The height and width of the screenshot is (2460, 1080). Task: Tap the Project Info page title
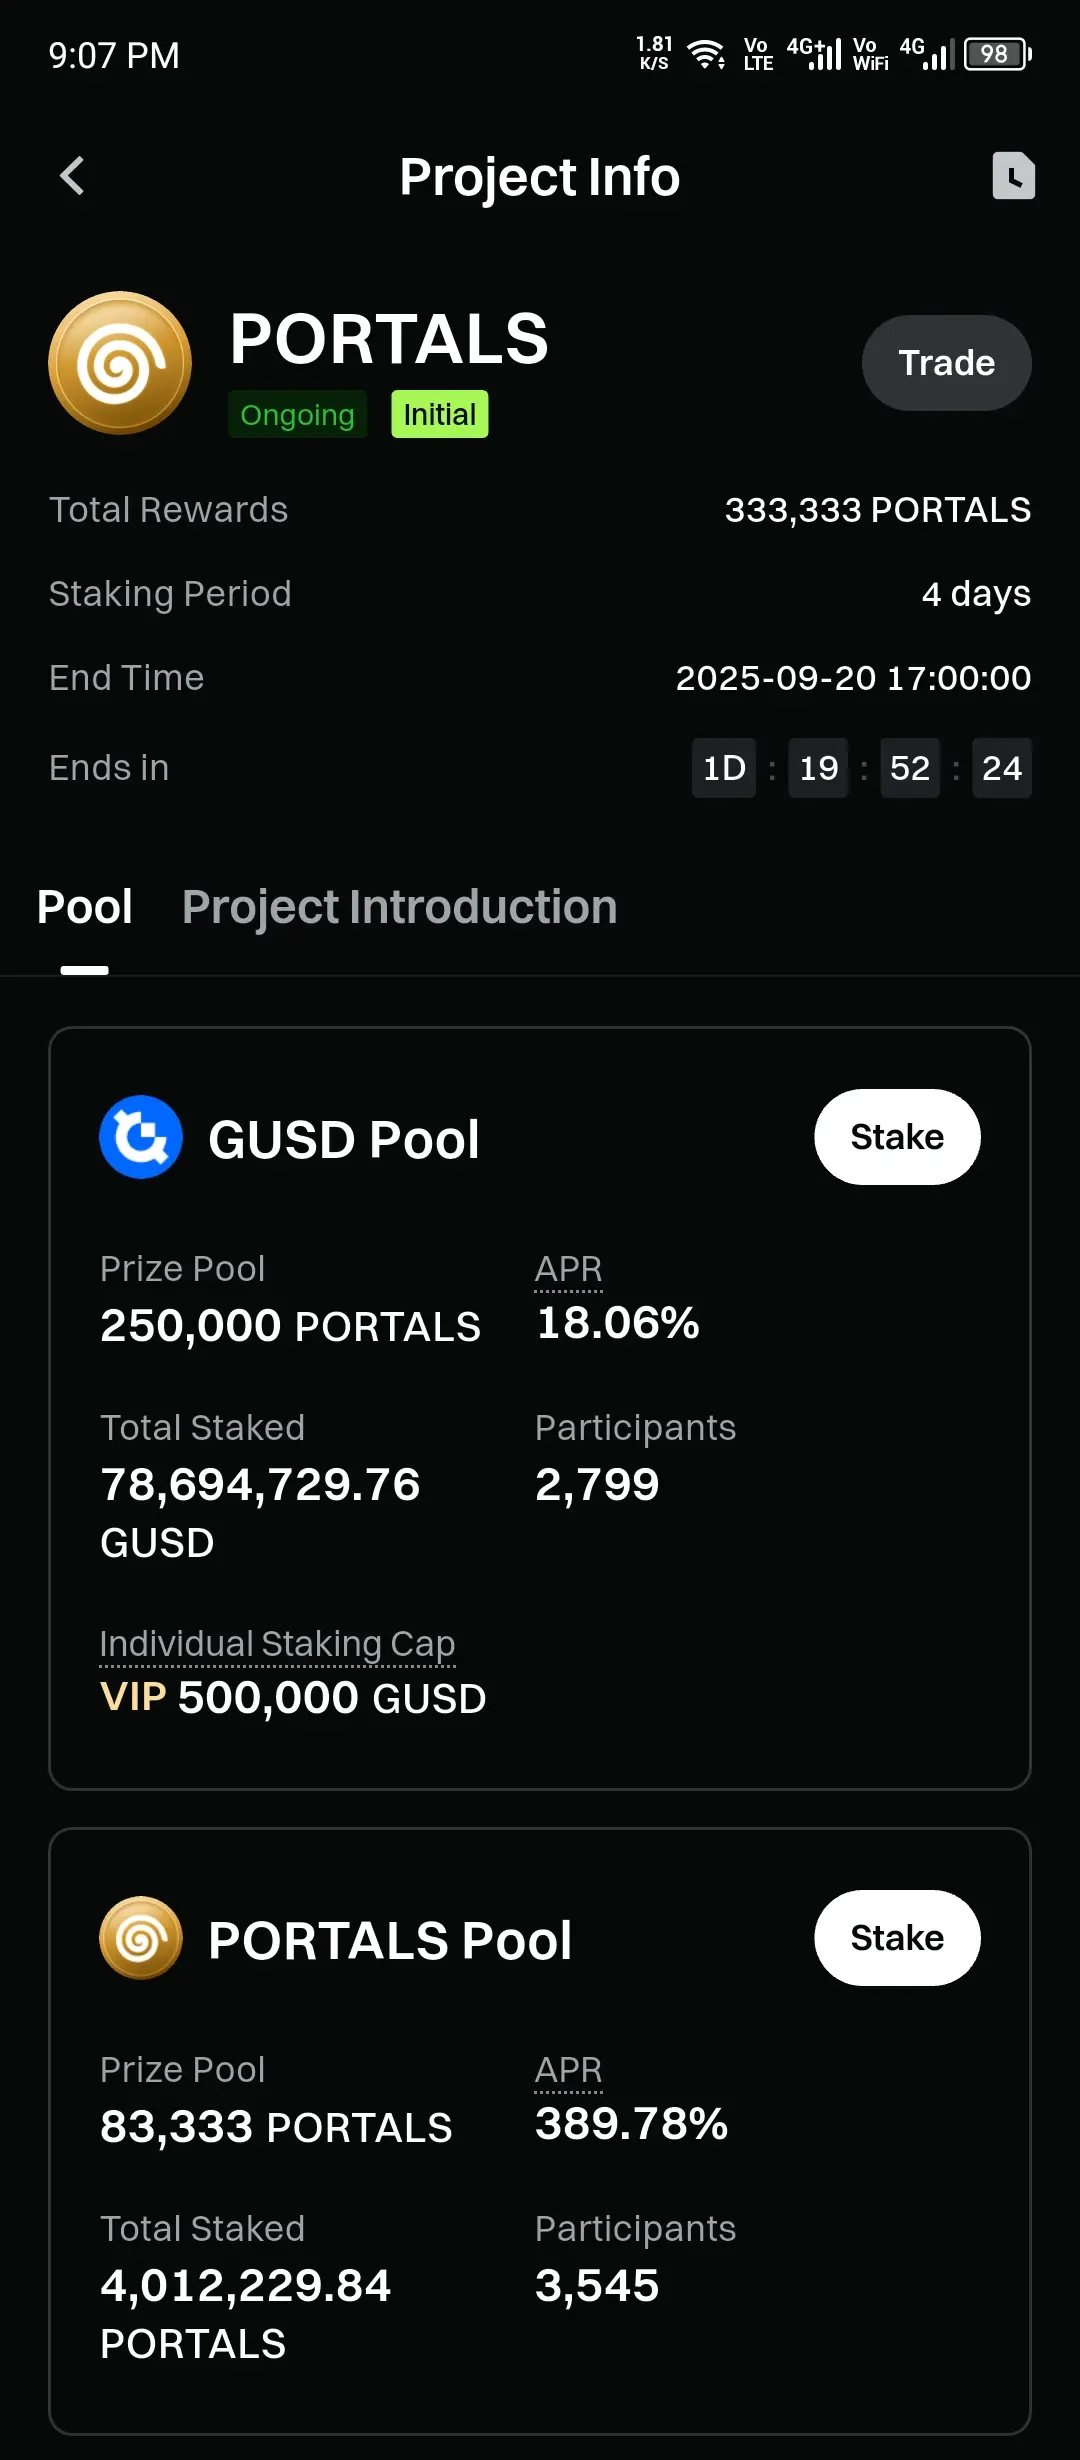click(540, 177)
